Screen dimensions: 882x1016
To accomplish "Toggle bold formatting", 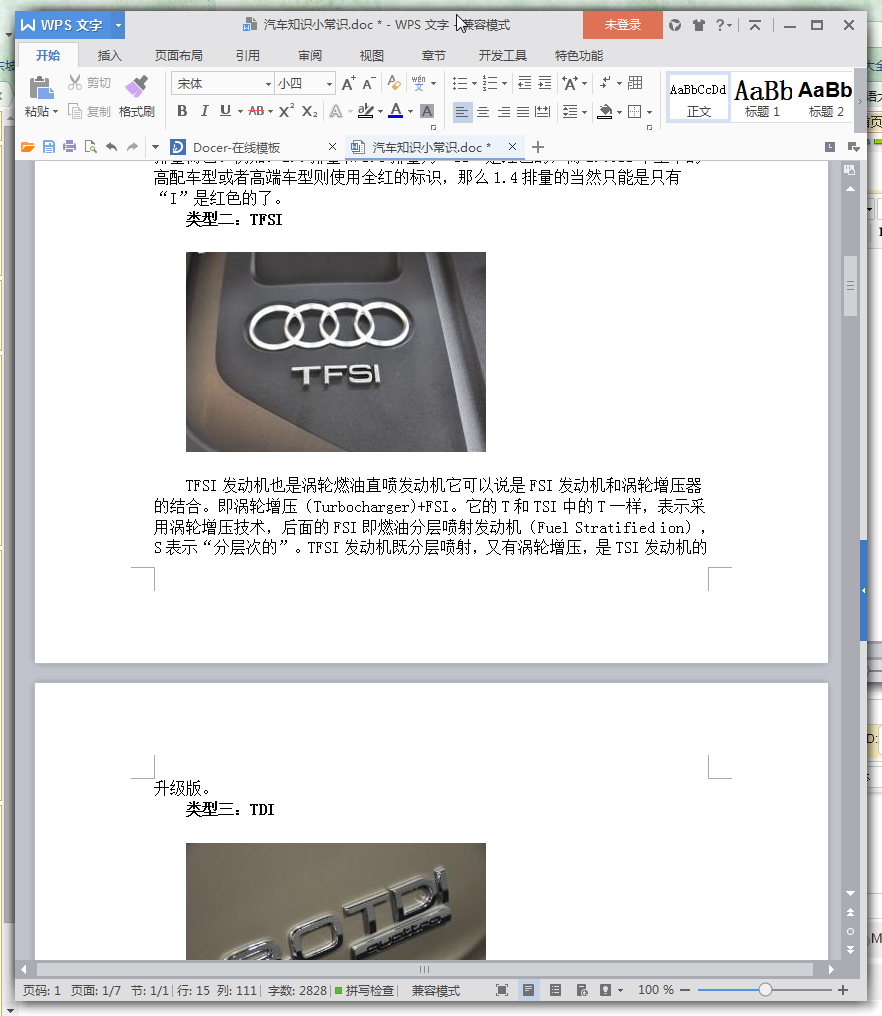I will (x=182, y=111).
